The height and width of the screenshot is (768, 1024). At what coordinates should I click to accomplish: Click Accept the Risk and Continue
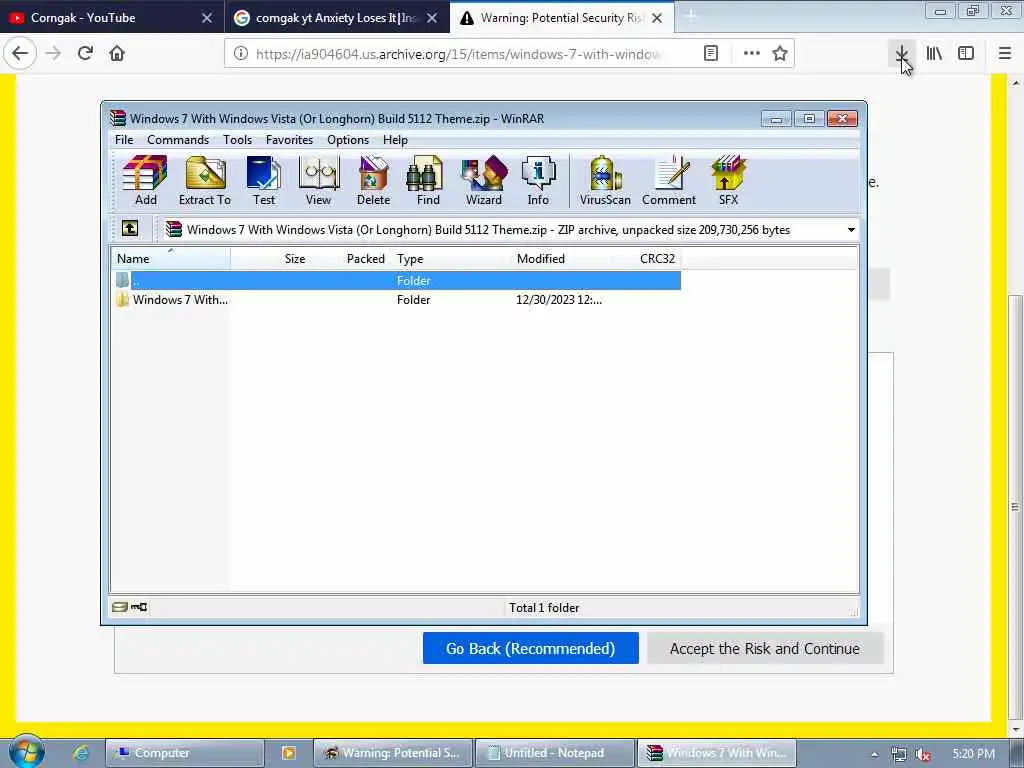[x=765, y=648]
